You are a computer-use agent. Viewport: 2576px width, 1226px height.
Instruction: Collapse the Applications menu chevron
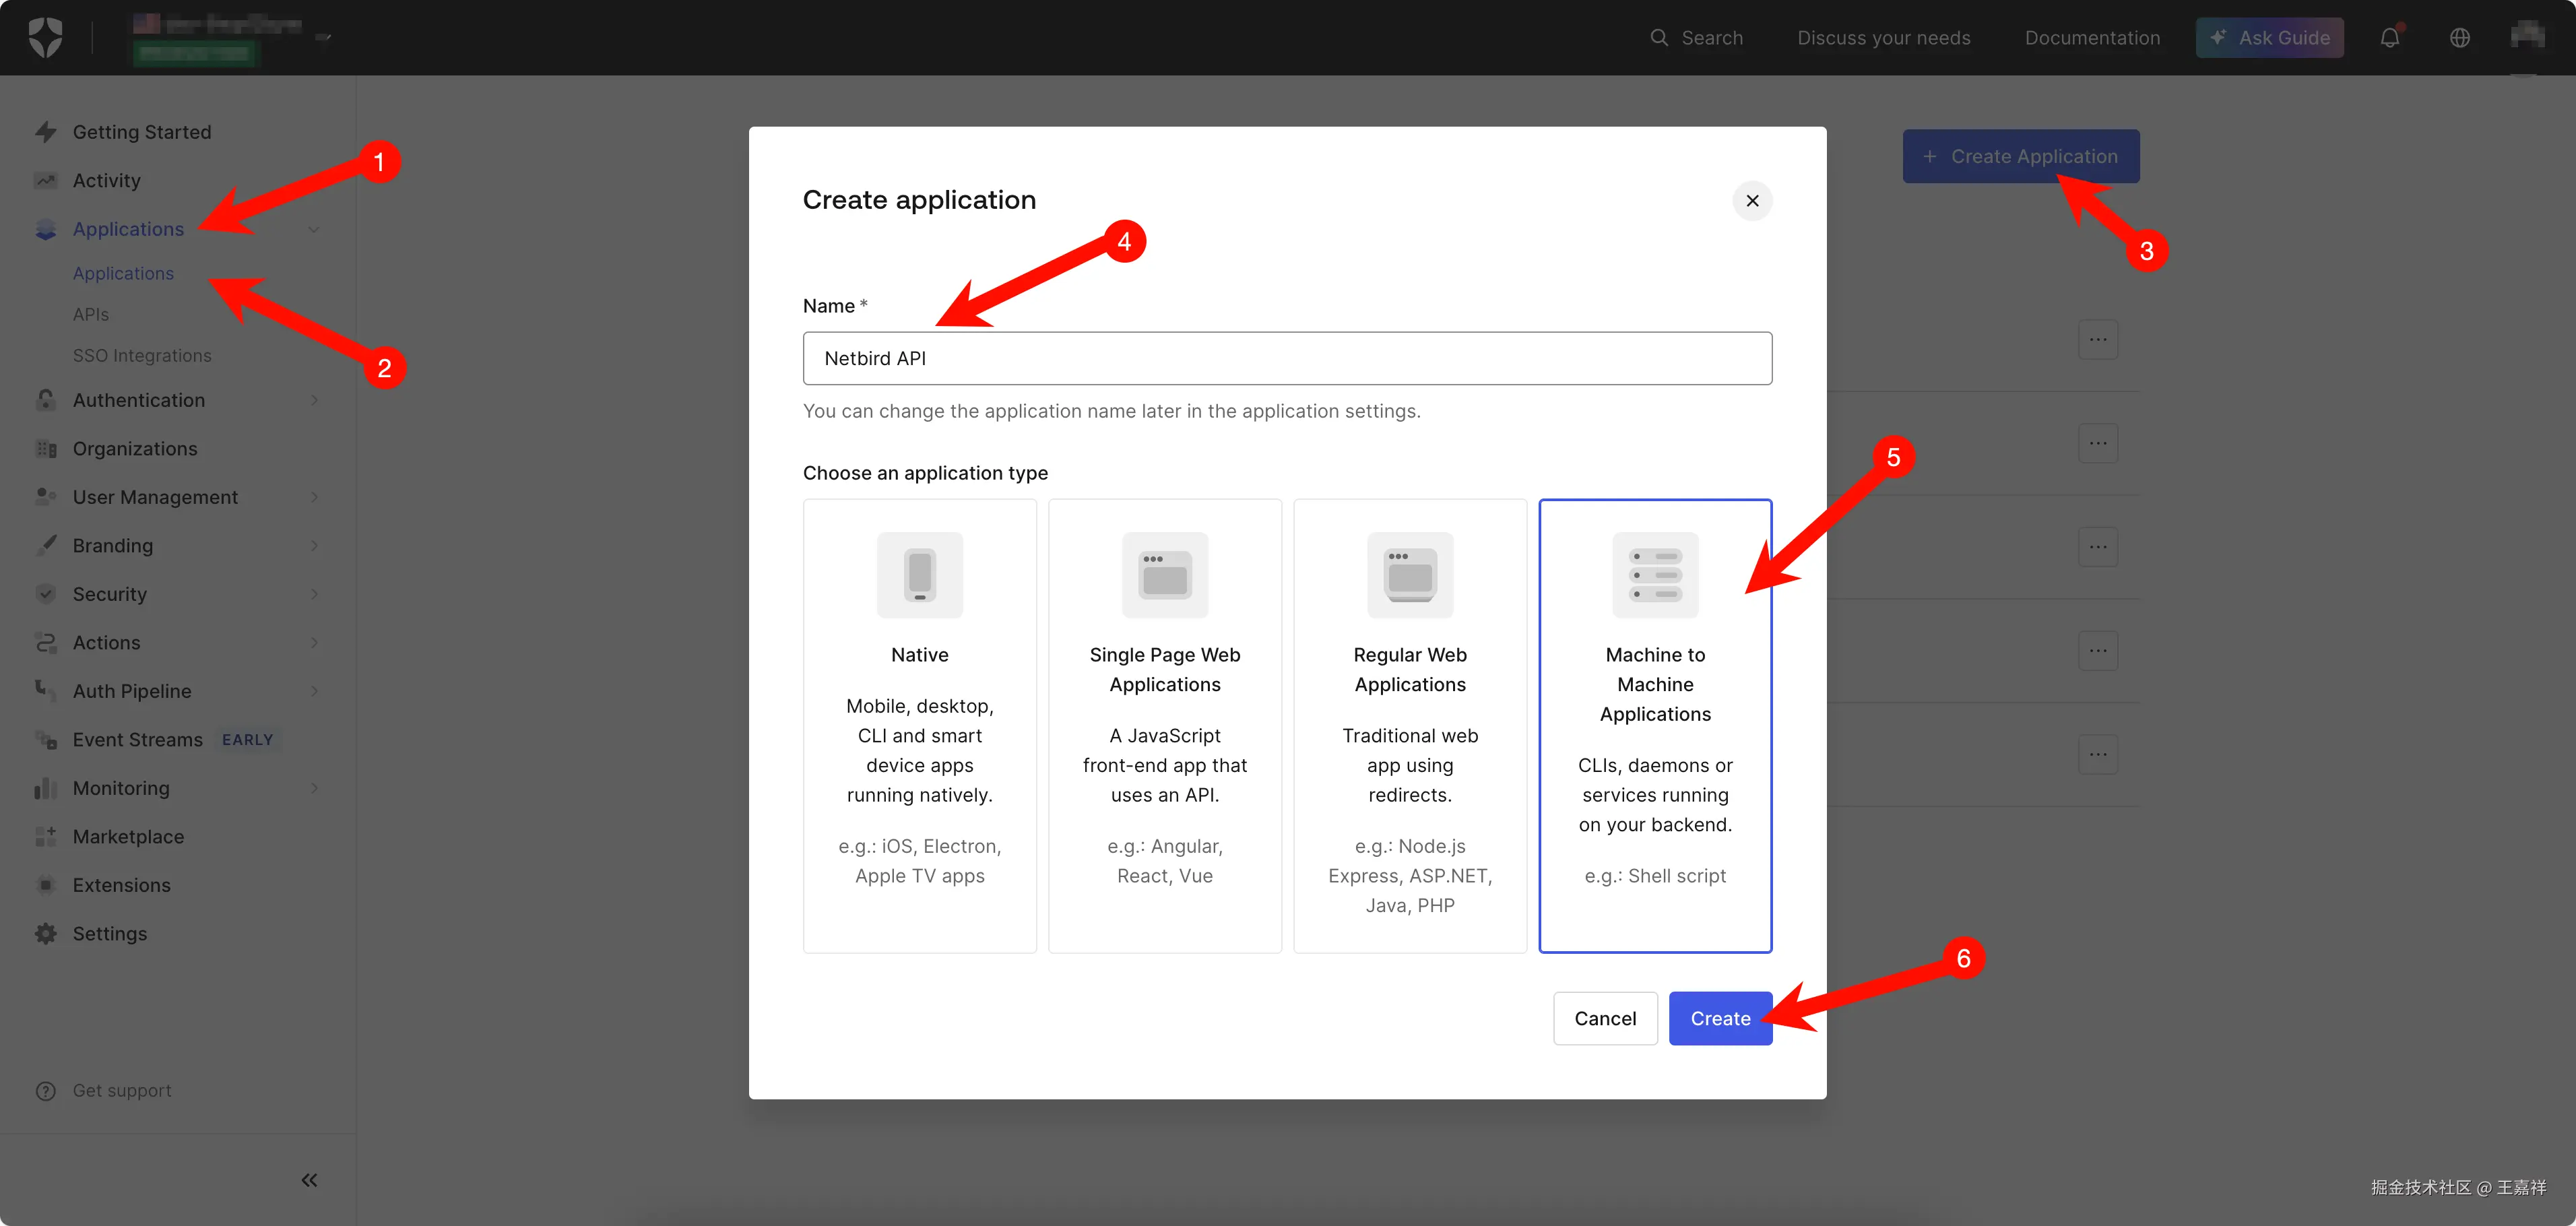point(314,229)
